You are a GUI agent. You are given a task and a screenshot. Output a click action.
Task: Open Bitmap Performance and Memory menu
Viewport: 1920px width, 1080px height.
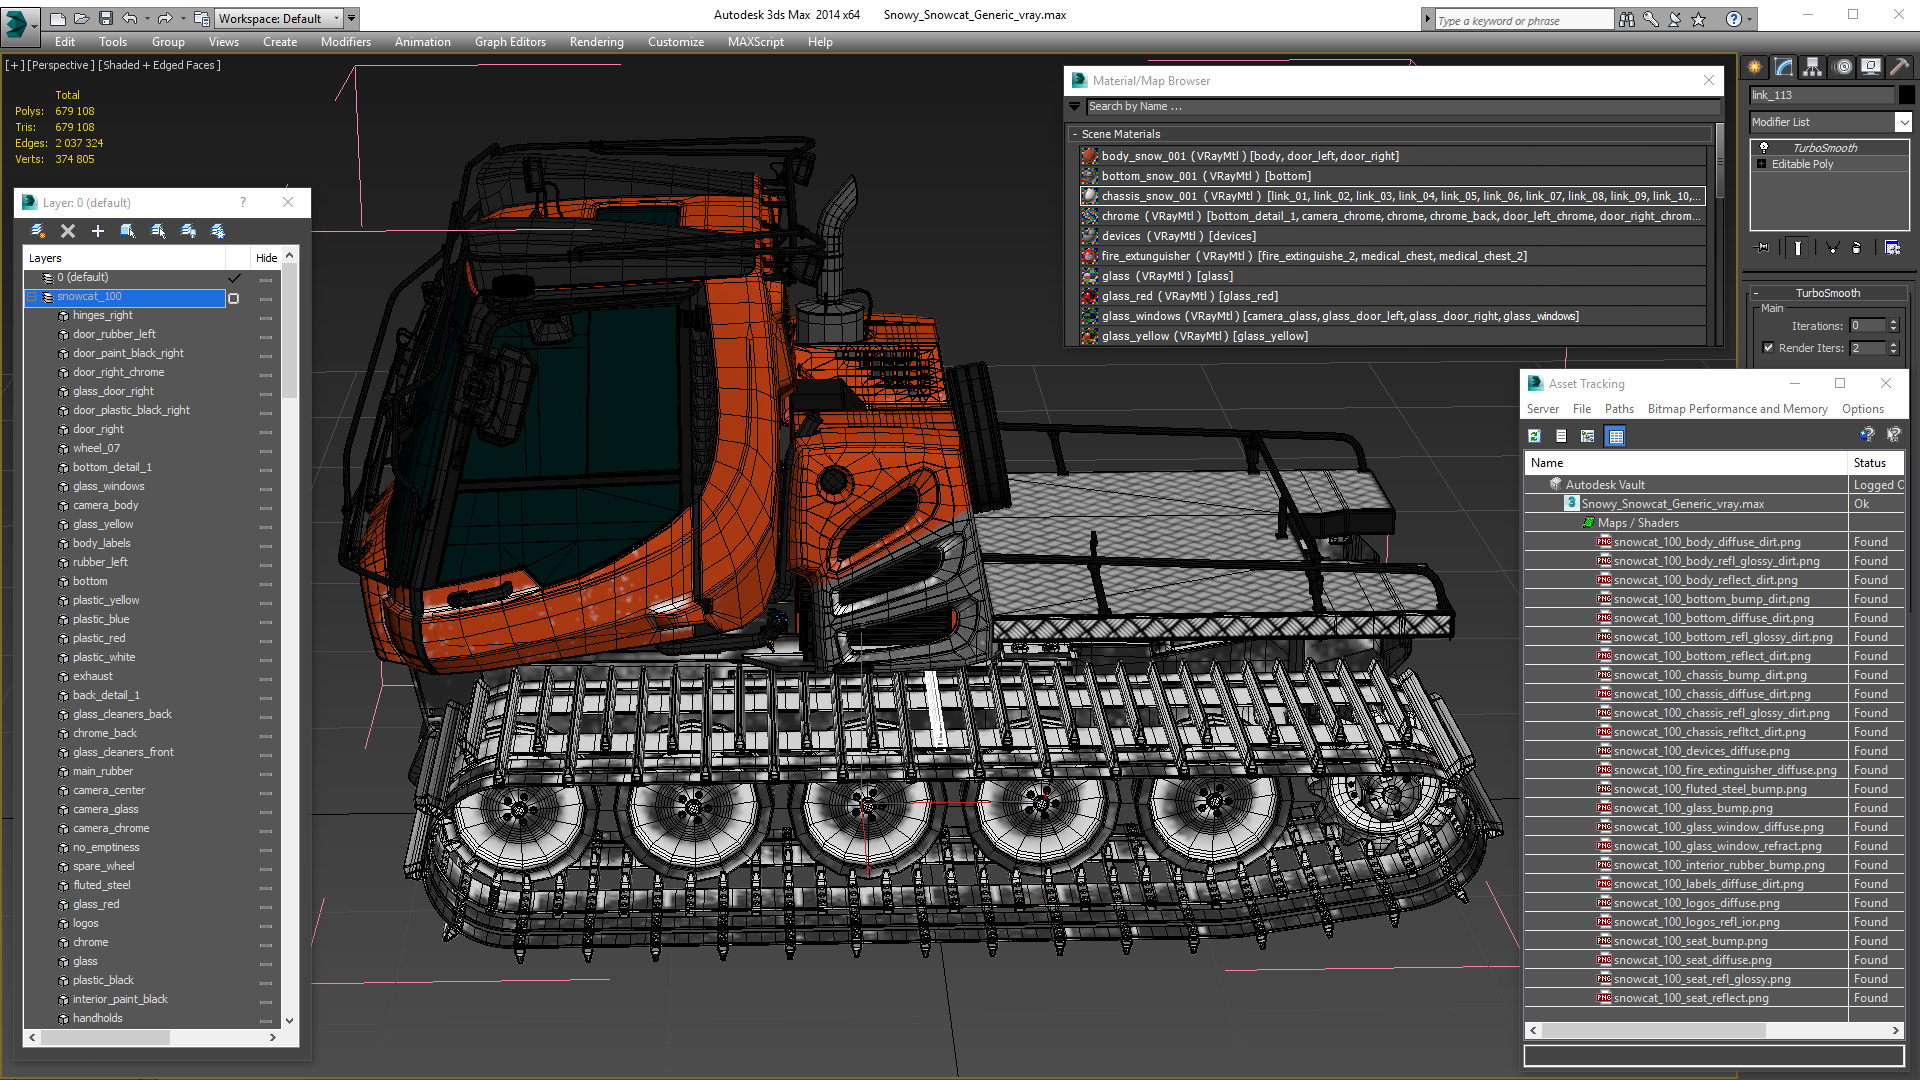click(1737, 409)
